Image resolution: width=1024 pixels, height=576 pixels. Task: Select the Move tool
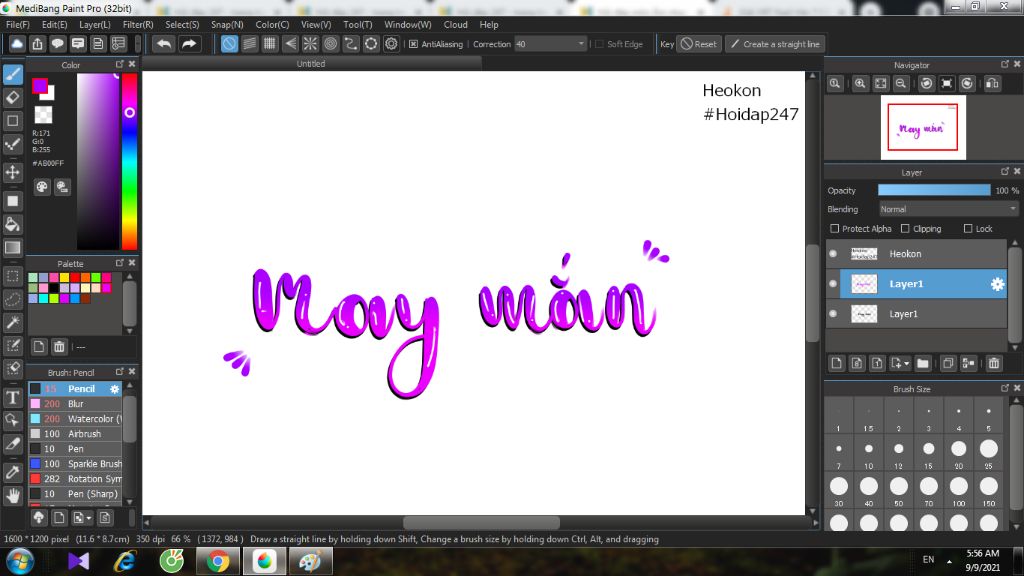pos(12,172)
